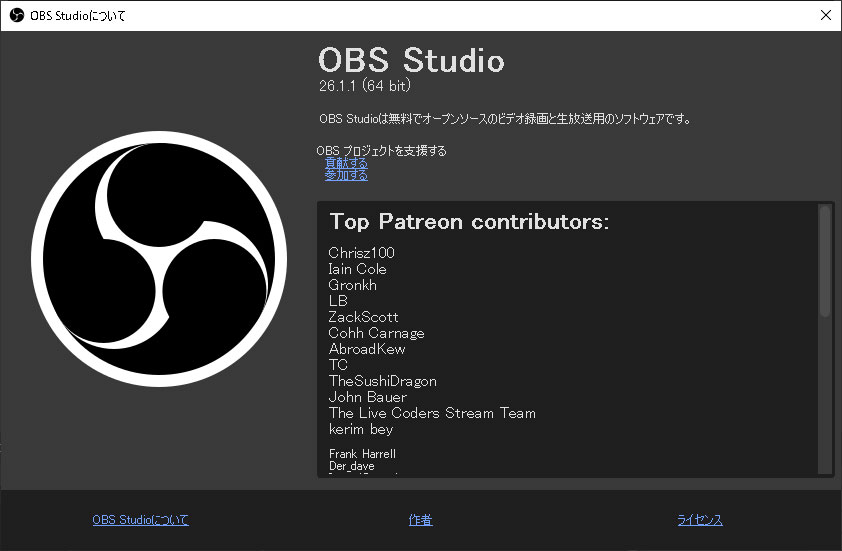
Task: Select the contributor entry LB
Action: tap(338, 301)
